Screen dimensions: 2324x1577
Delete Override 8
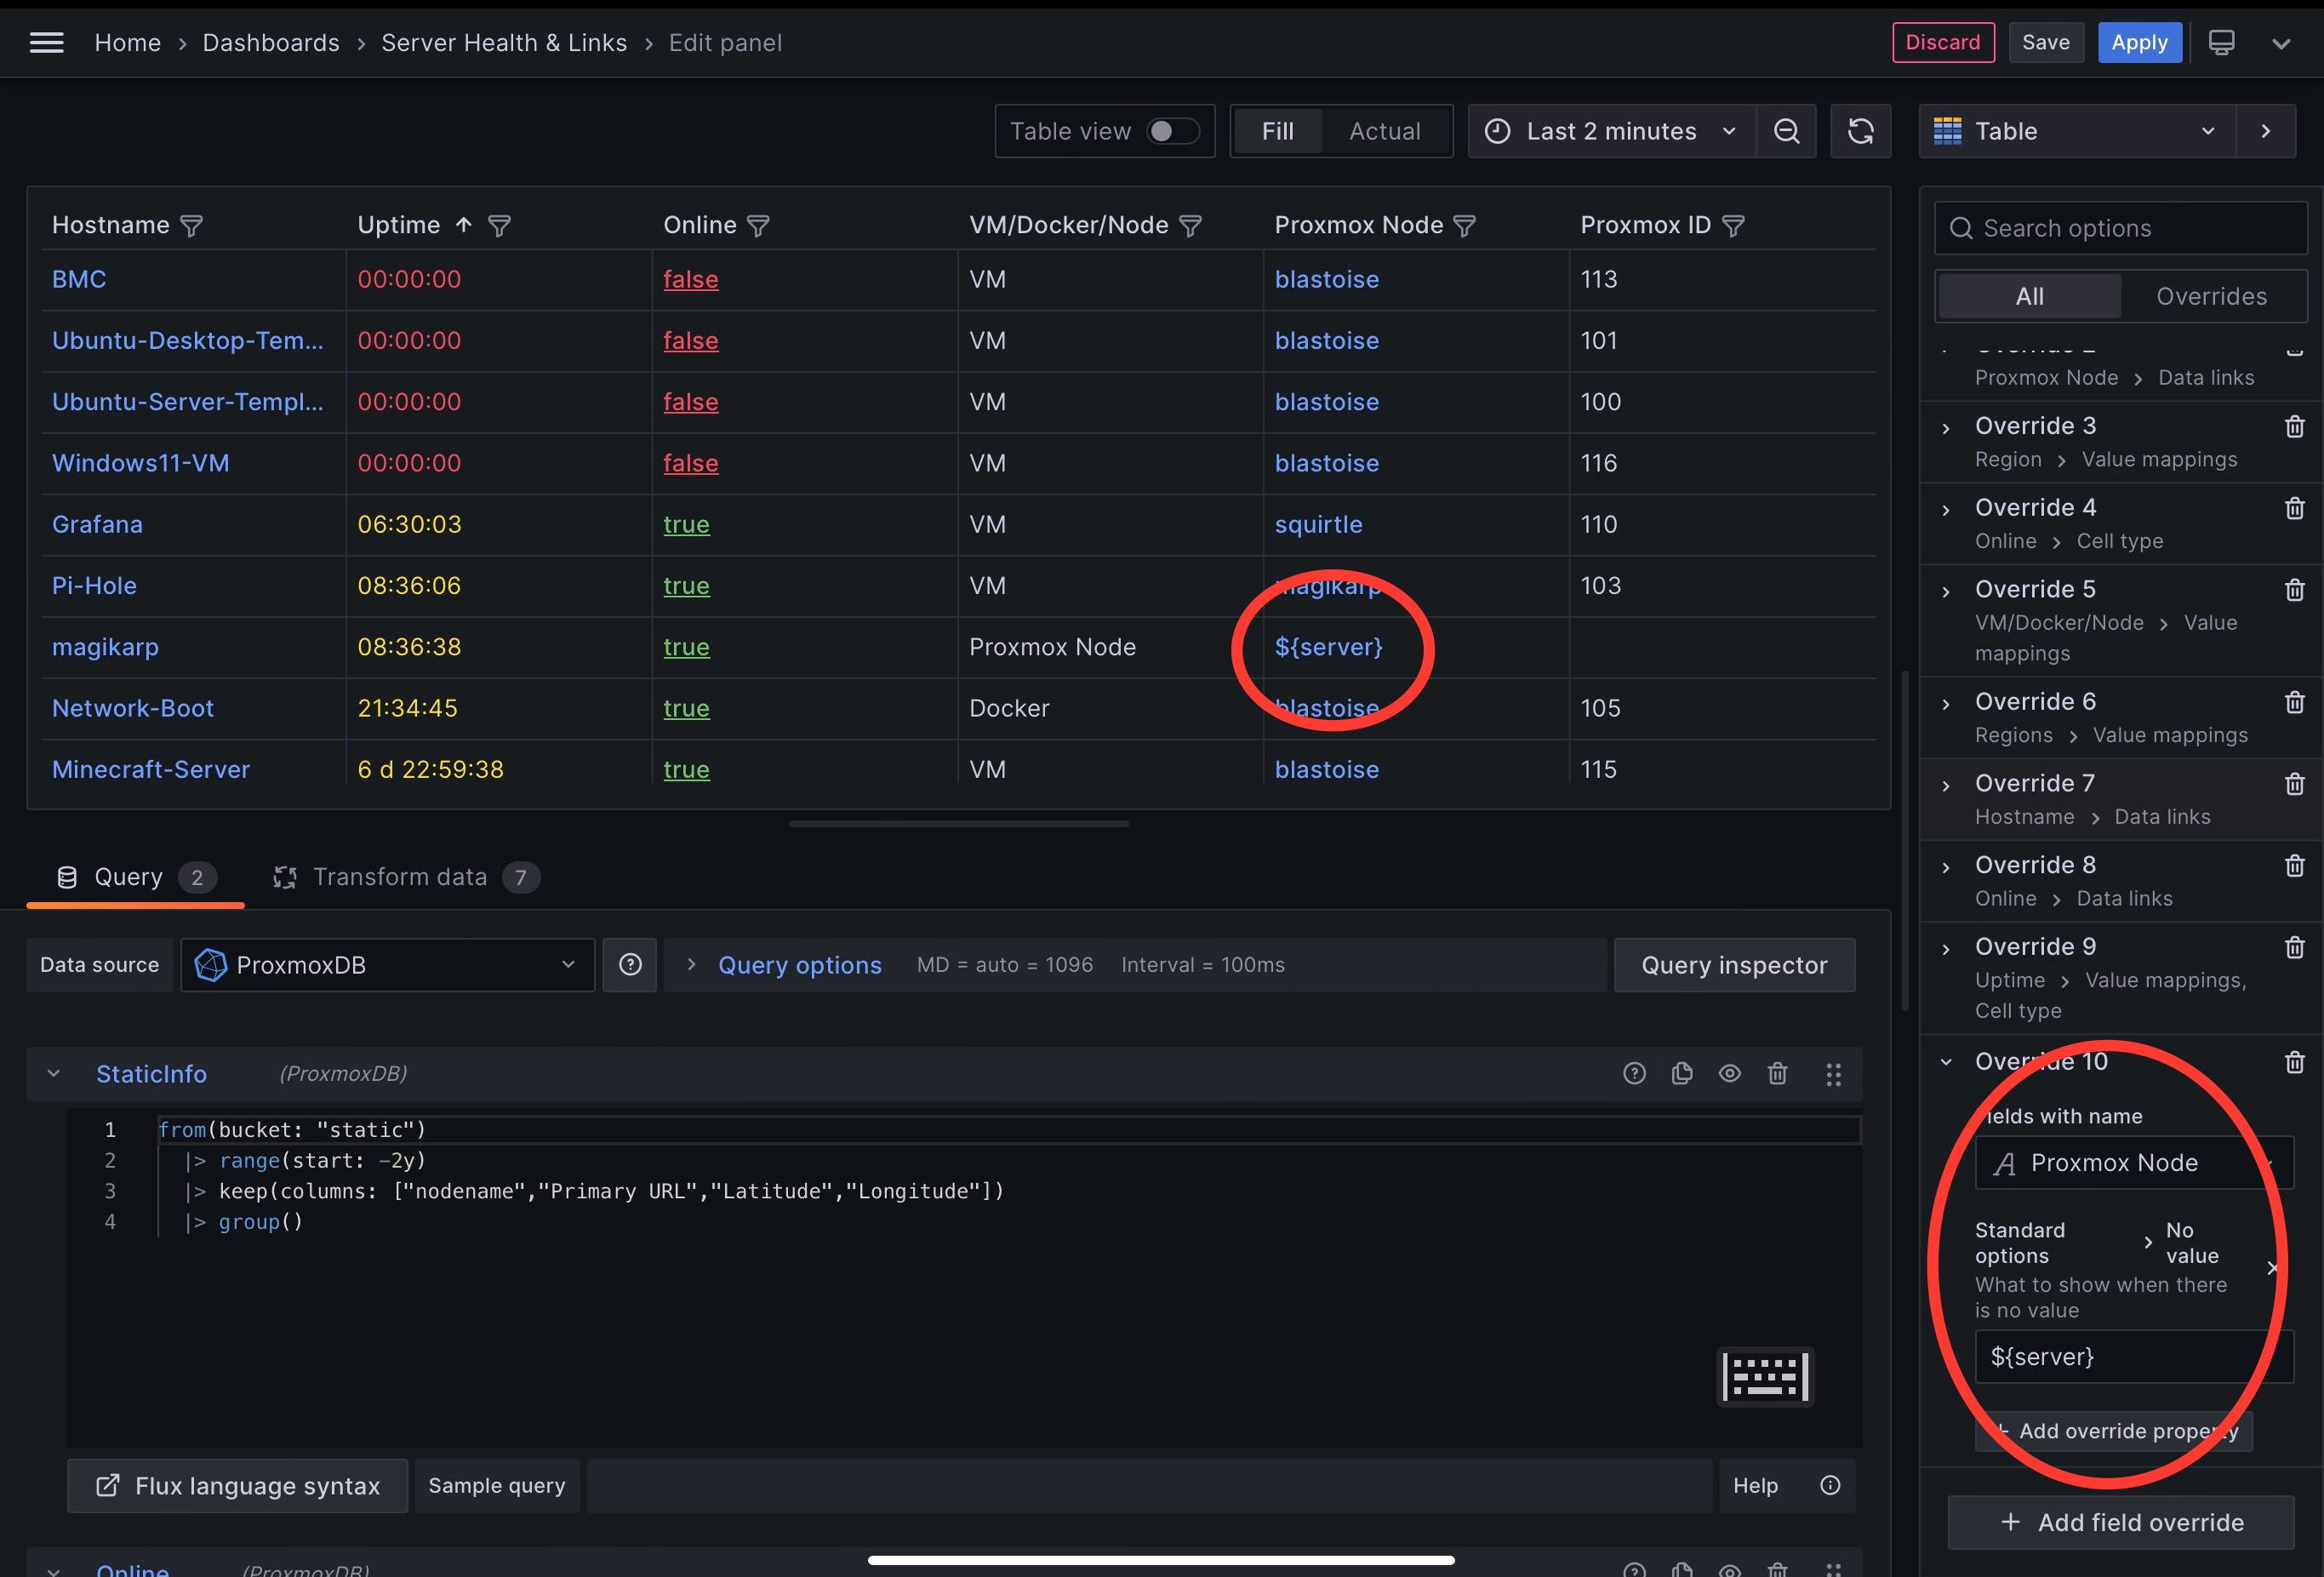coord(2294,866)
